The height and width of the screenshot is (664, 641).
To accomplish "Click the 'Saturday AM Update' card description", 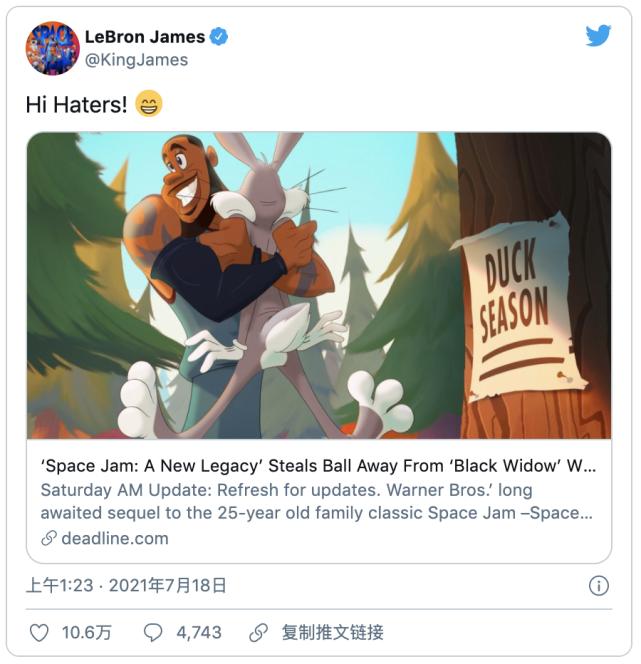I will click(x=316, y=501).
